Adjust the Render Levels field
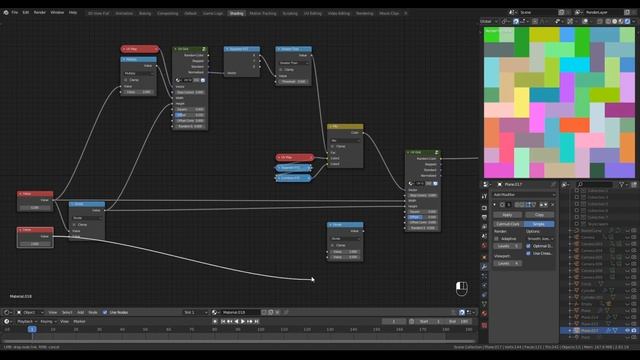 point(507,246)
